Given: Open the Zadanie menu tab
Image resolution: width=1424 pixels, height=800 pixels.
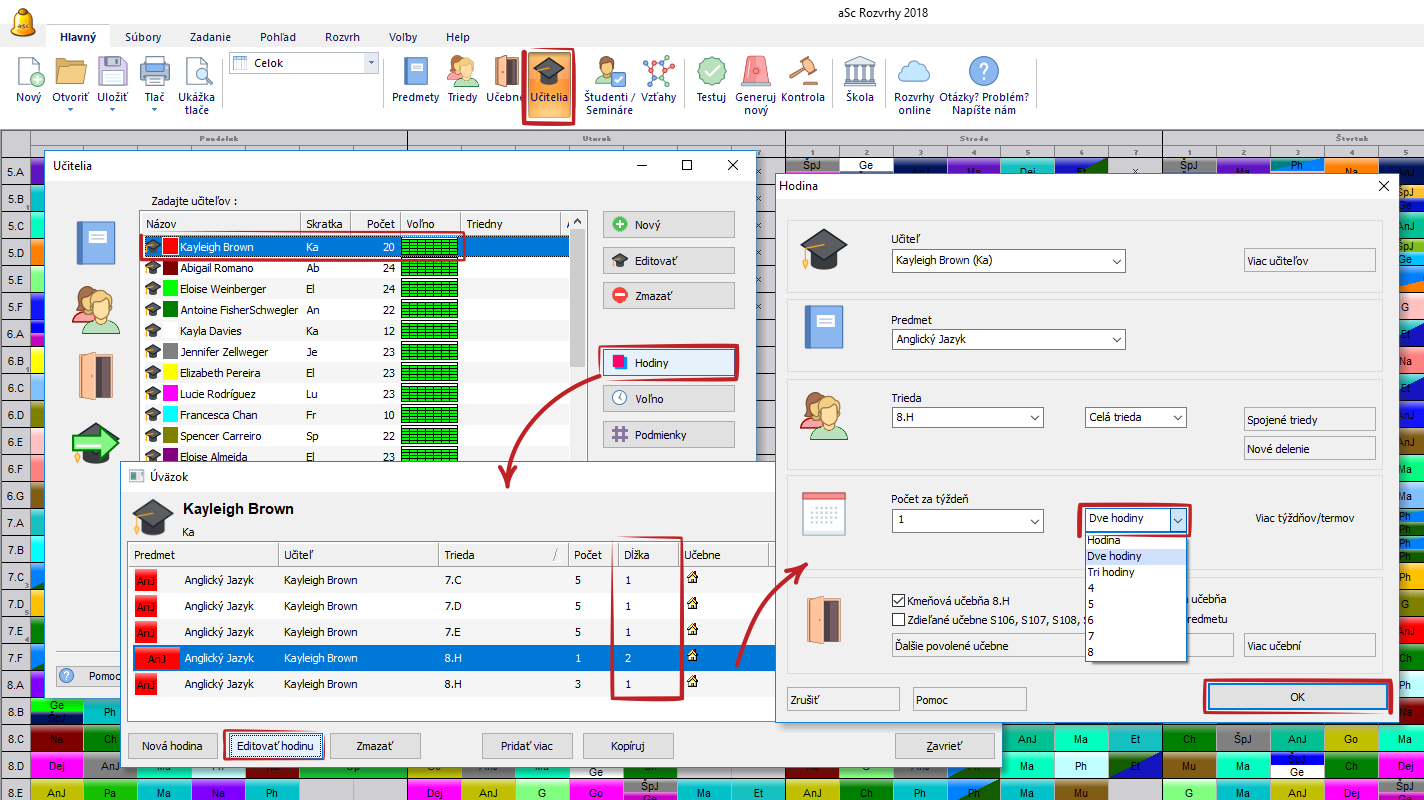Looking at the screenshot, I should (x=208, y=37).
